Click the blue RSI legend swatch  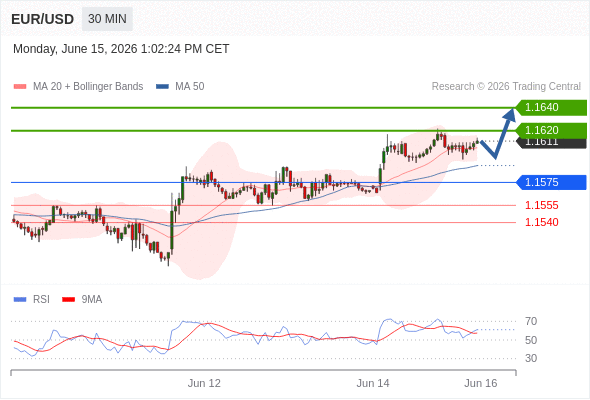pos(20,300)
